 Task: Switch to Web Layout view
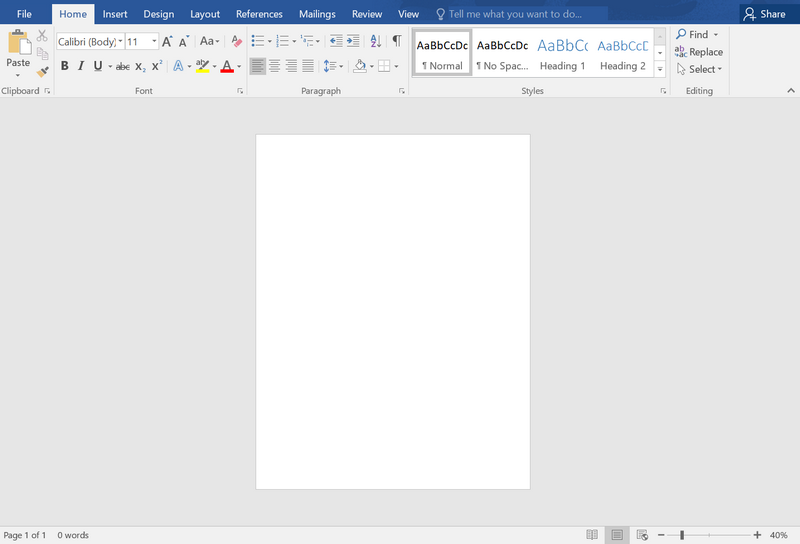642,535
